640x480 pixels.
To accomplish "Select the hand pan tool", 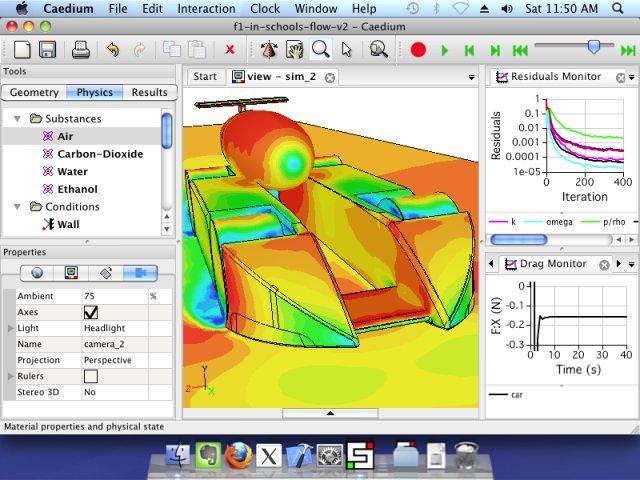I will point(294,50).
